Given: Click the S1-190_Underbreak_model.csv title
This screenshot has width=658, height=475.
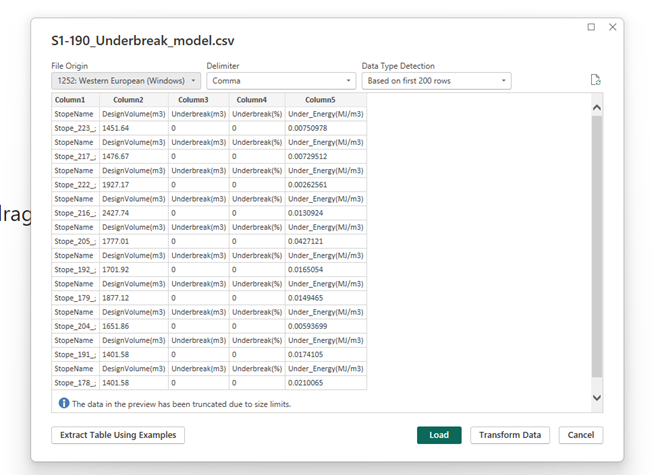Looking at the screenshot, I should [143, 41].
